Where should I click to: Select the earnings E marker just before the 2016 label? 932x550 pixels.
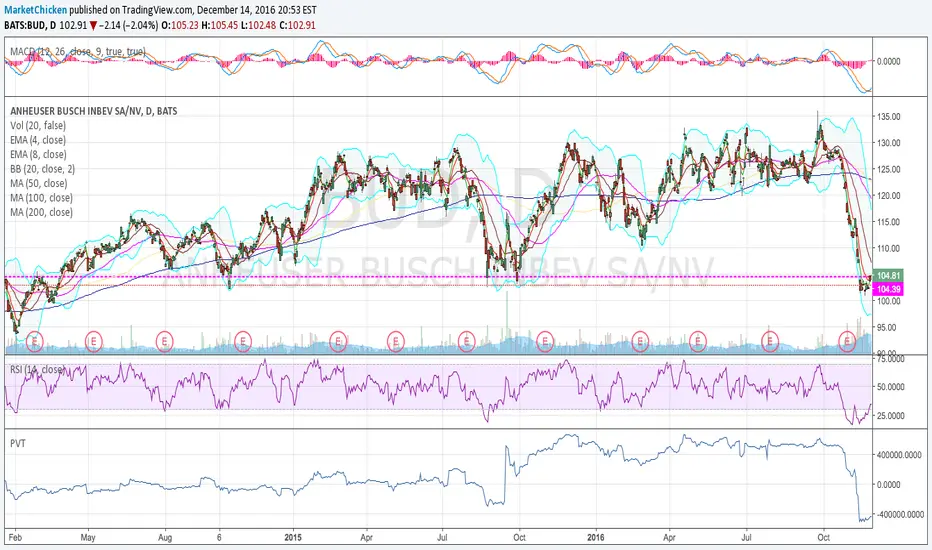point(544,341)
